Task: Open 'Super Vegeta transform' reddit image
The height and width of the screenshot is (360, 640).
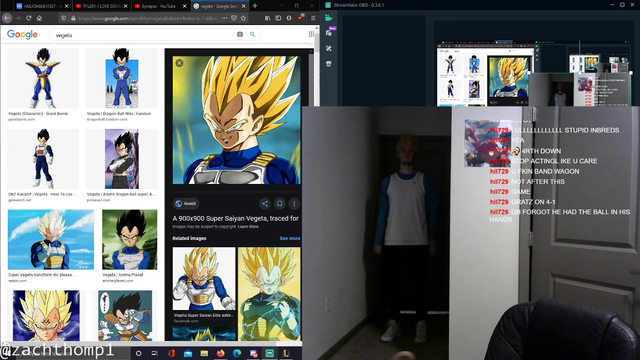Action: pos(51,240)
